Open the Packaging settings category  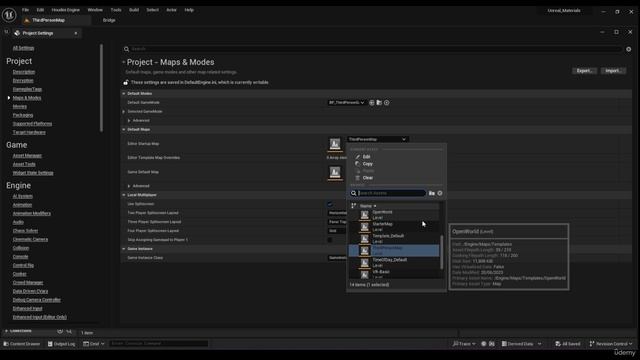pos(23,115)
